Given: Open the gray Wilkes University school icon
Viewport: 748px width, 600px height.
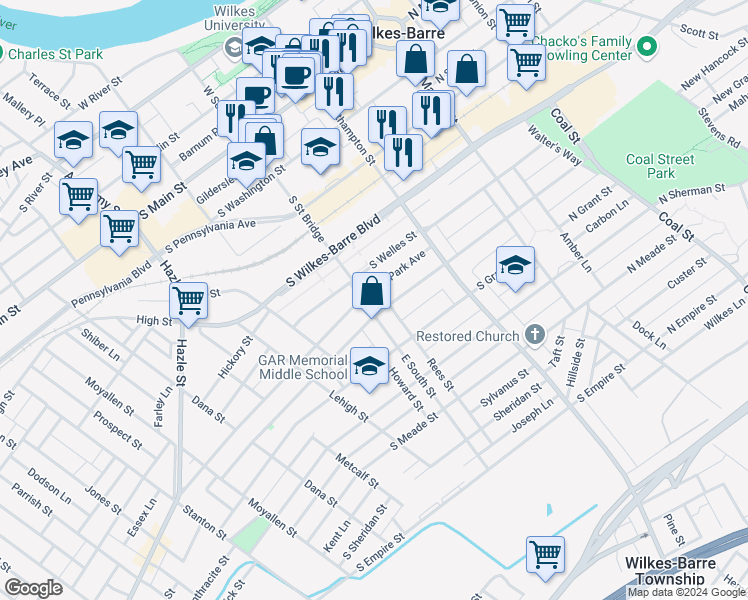Looking at the screenshot, I should coord(234,48).
